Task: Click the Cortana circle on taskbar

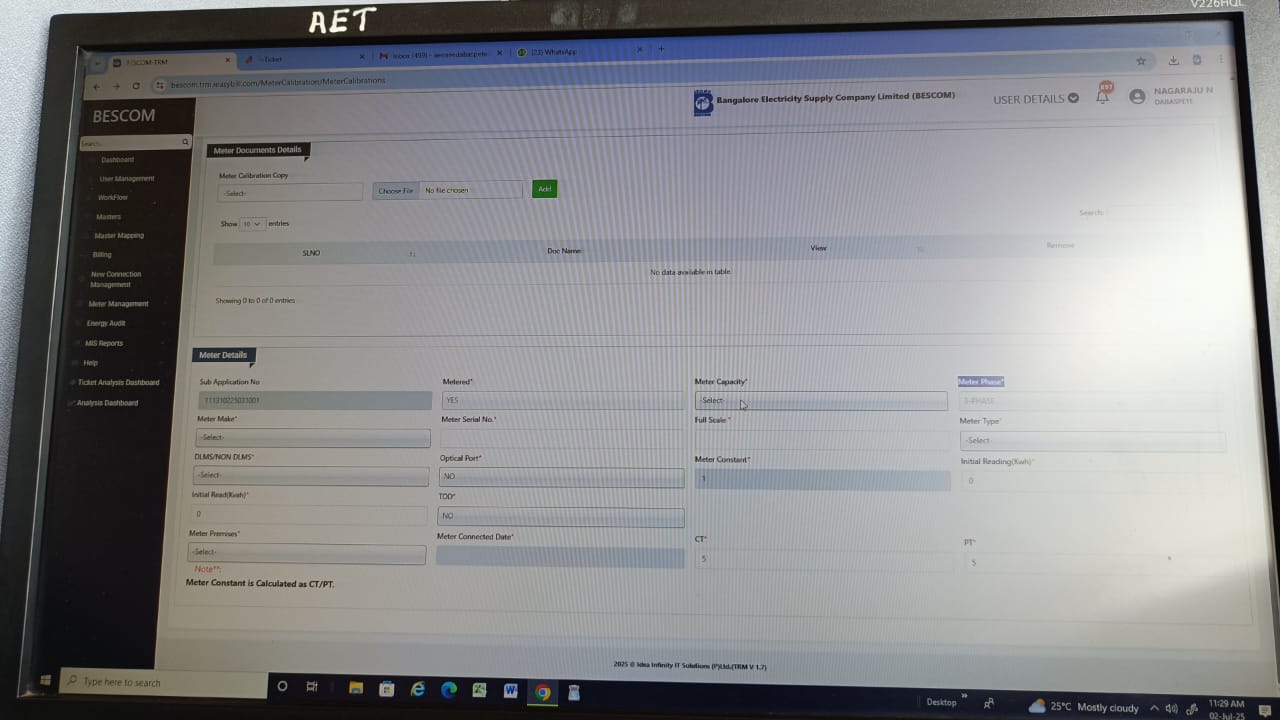Action: pyautogui.click(x=282, y=687)
